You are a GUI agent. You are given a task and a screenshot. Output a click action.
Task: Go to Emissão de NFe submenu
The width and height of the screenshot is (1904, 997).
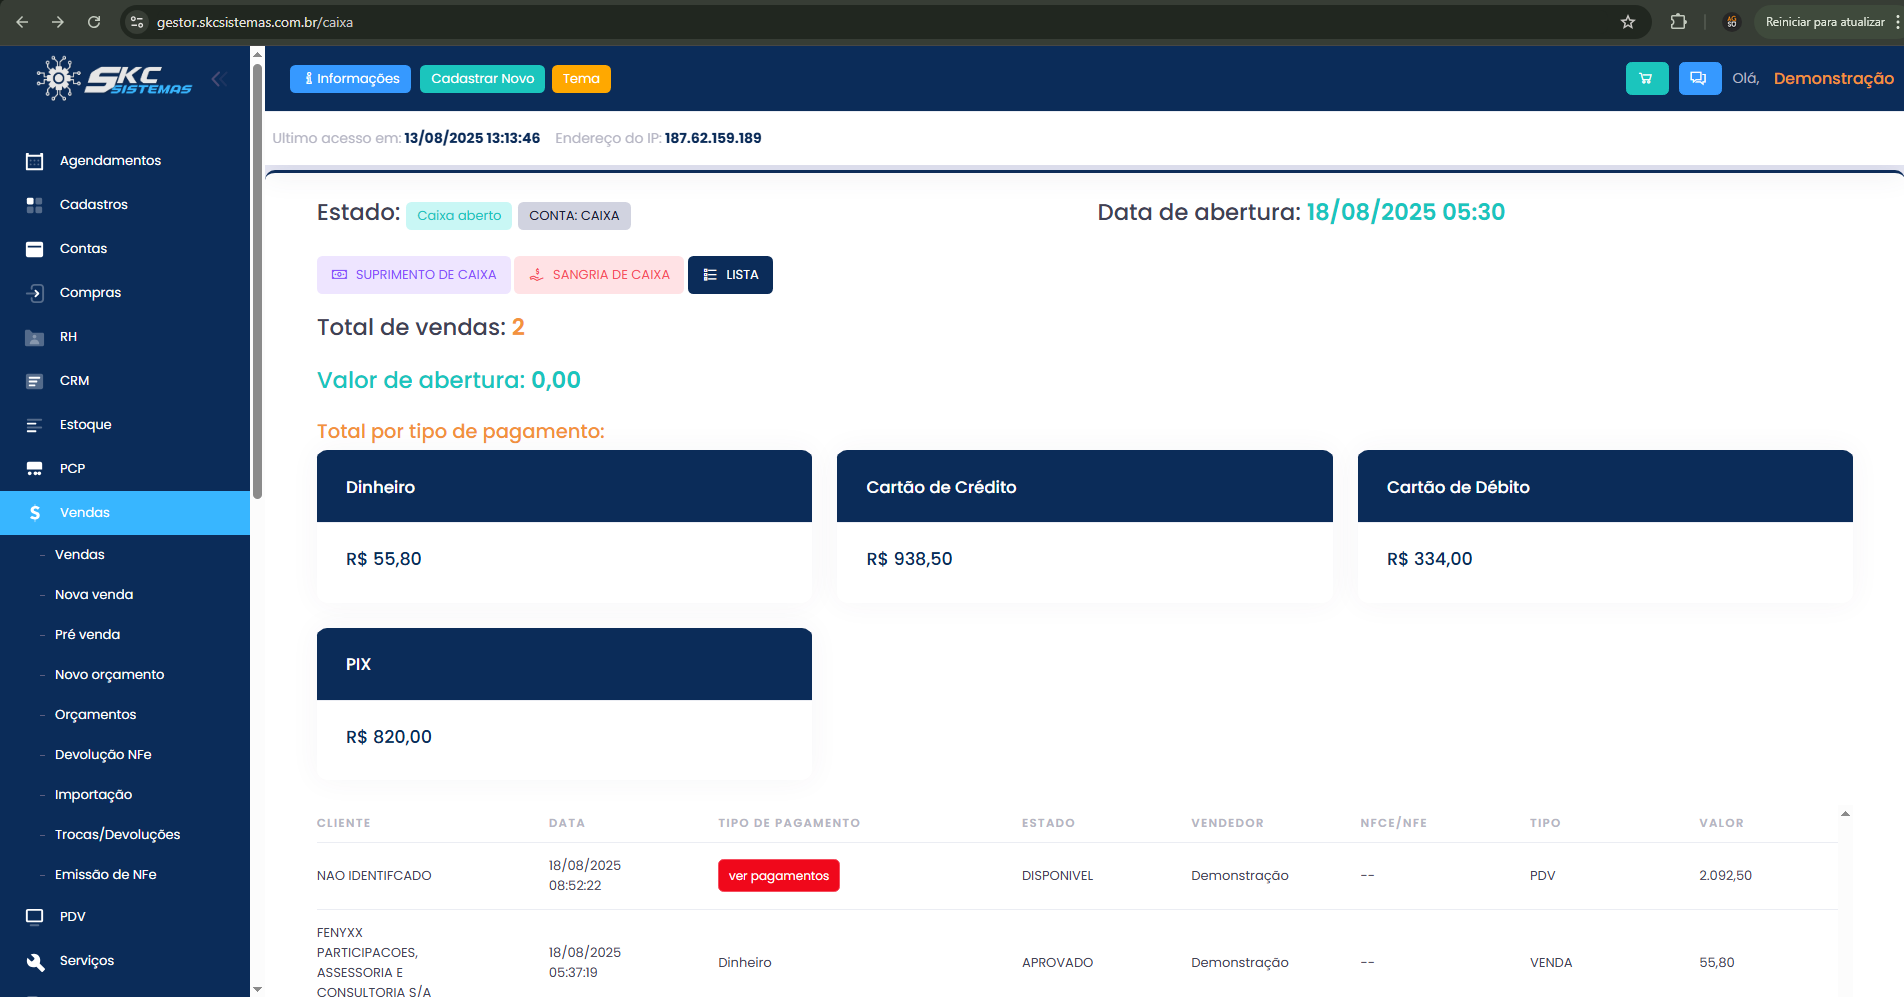pos(106,875)
